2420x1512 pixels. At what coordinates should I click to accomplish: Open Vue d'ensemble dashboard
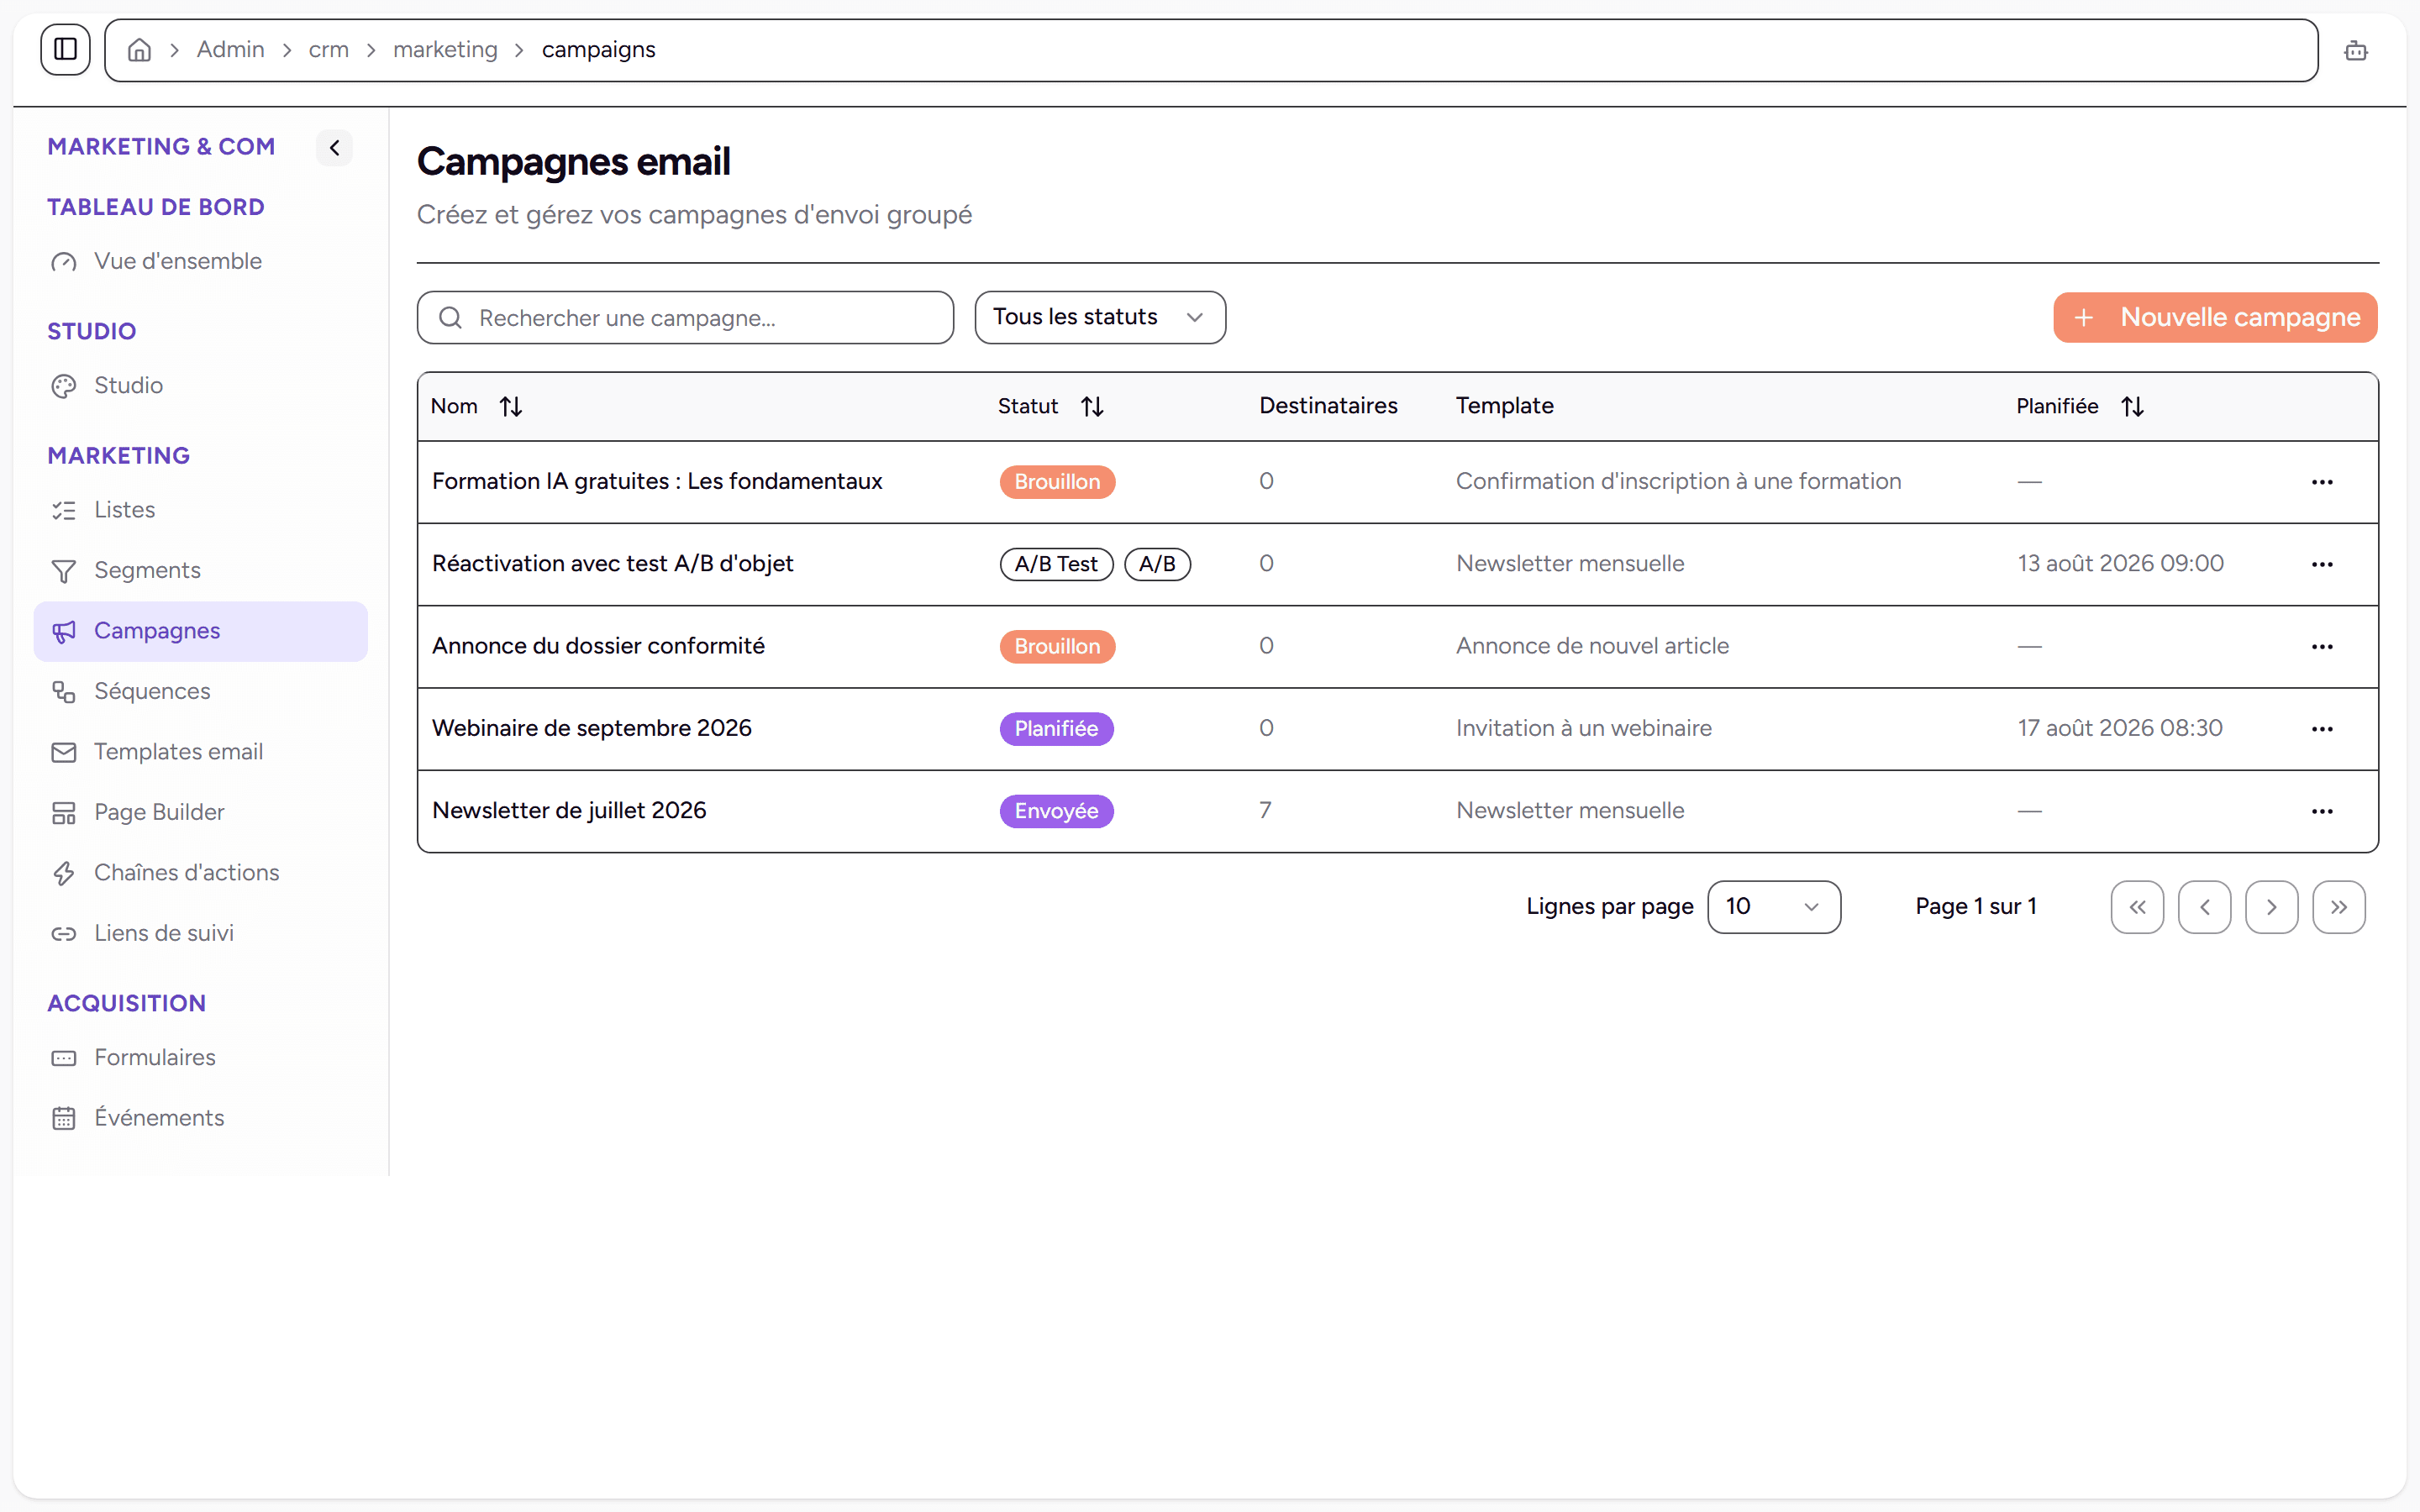200,261
